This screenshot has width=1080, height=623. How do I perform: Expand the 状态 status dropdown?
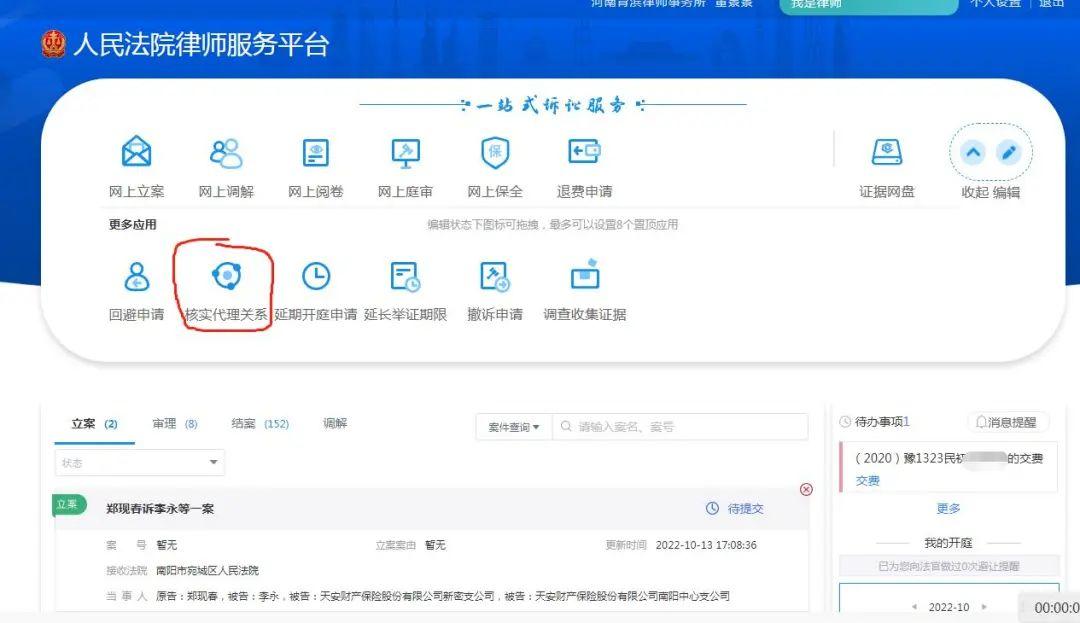coord(140,463)
